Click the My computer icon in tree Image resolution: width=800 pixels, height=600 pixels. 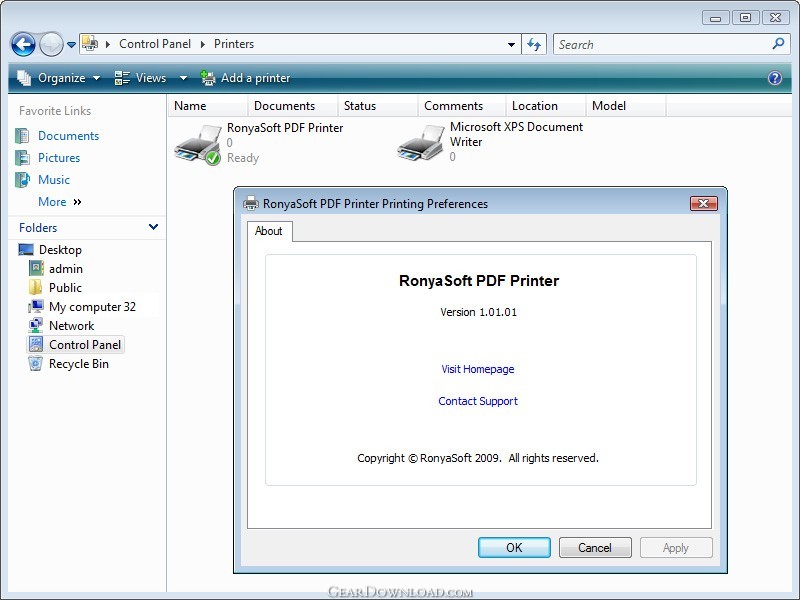[x=36, y=306]
